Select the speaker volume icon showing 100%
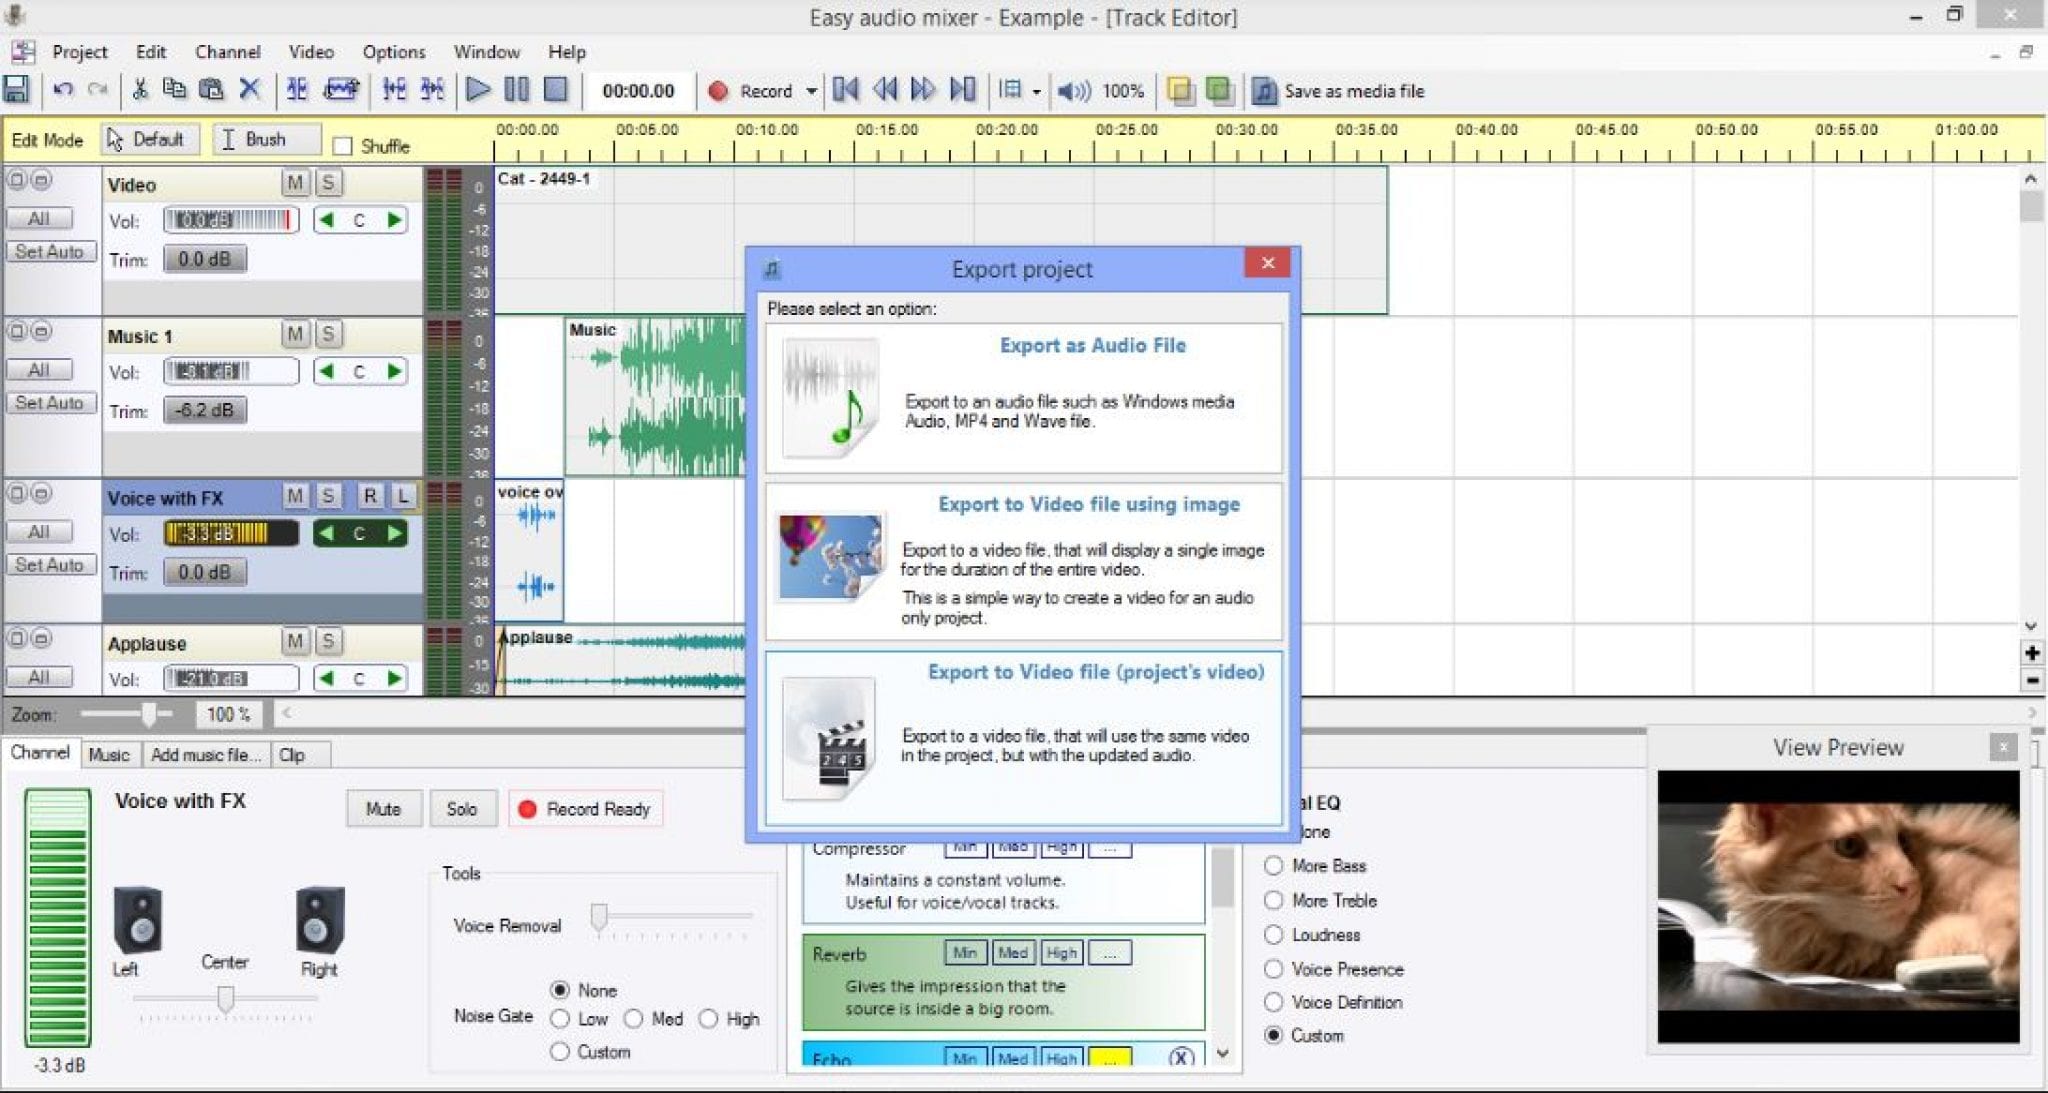The image size is (2048, 1093). pyautogui.click(x=1074, y=91)
